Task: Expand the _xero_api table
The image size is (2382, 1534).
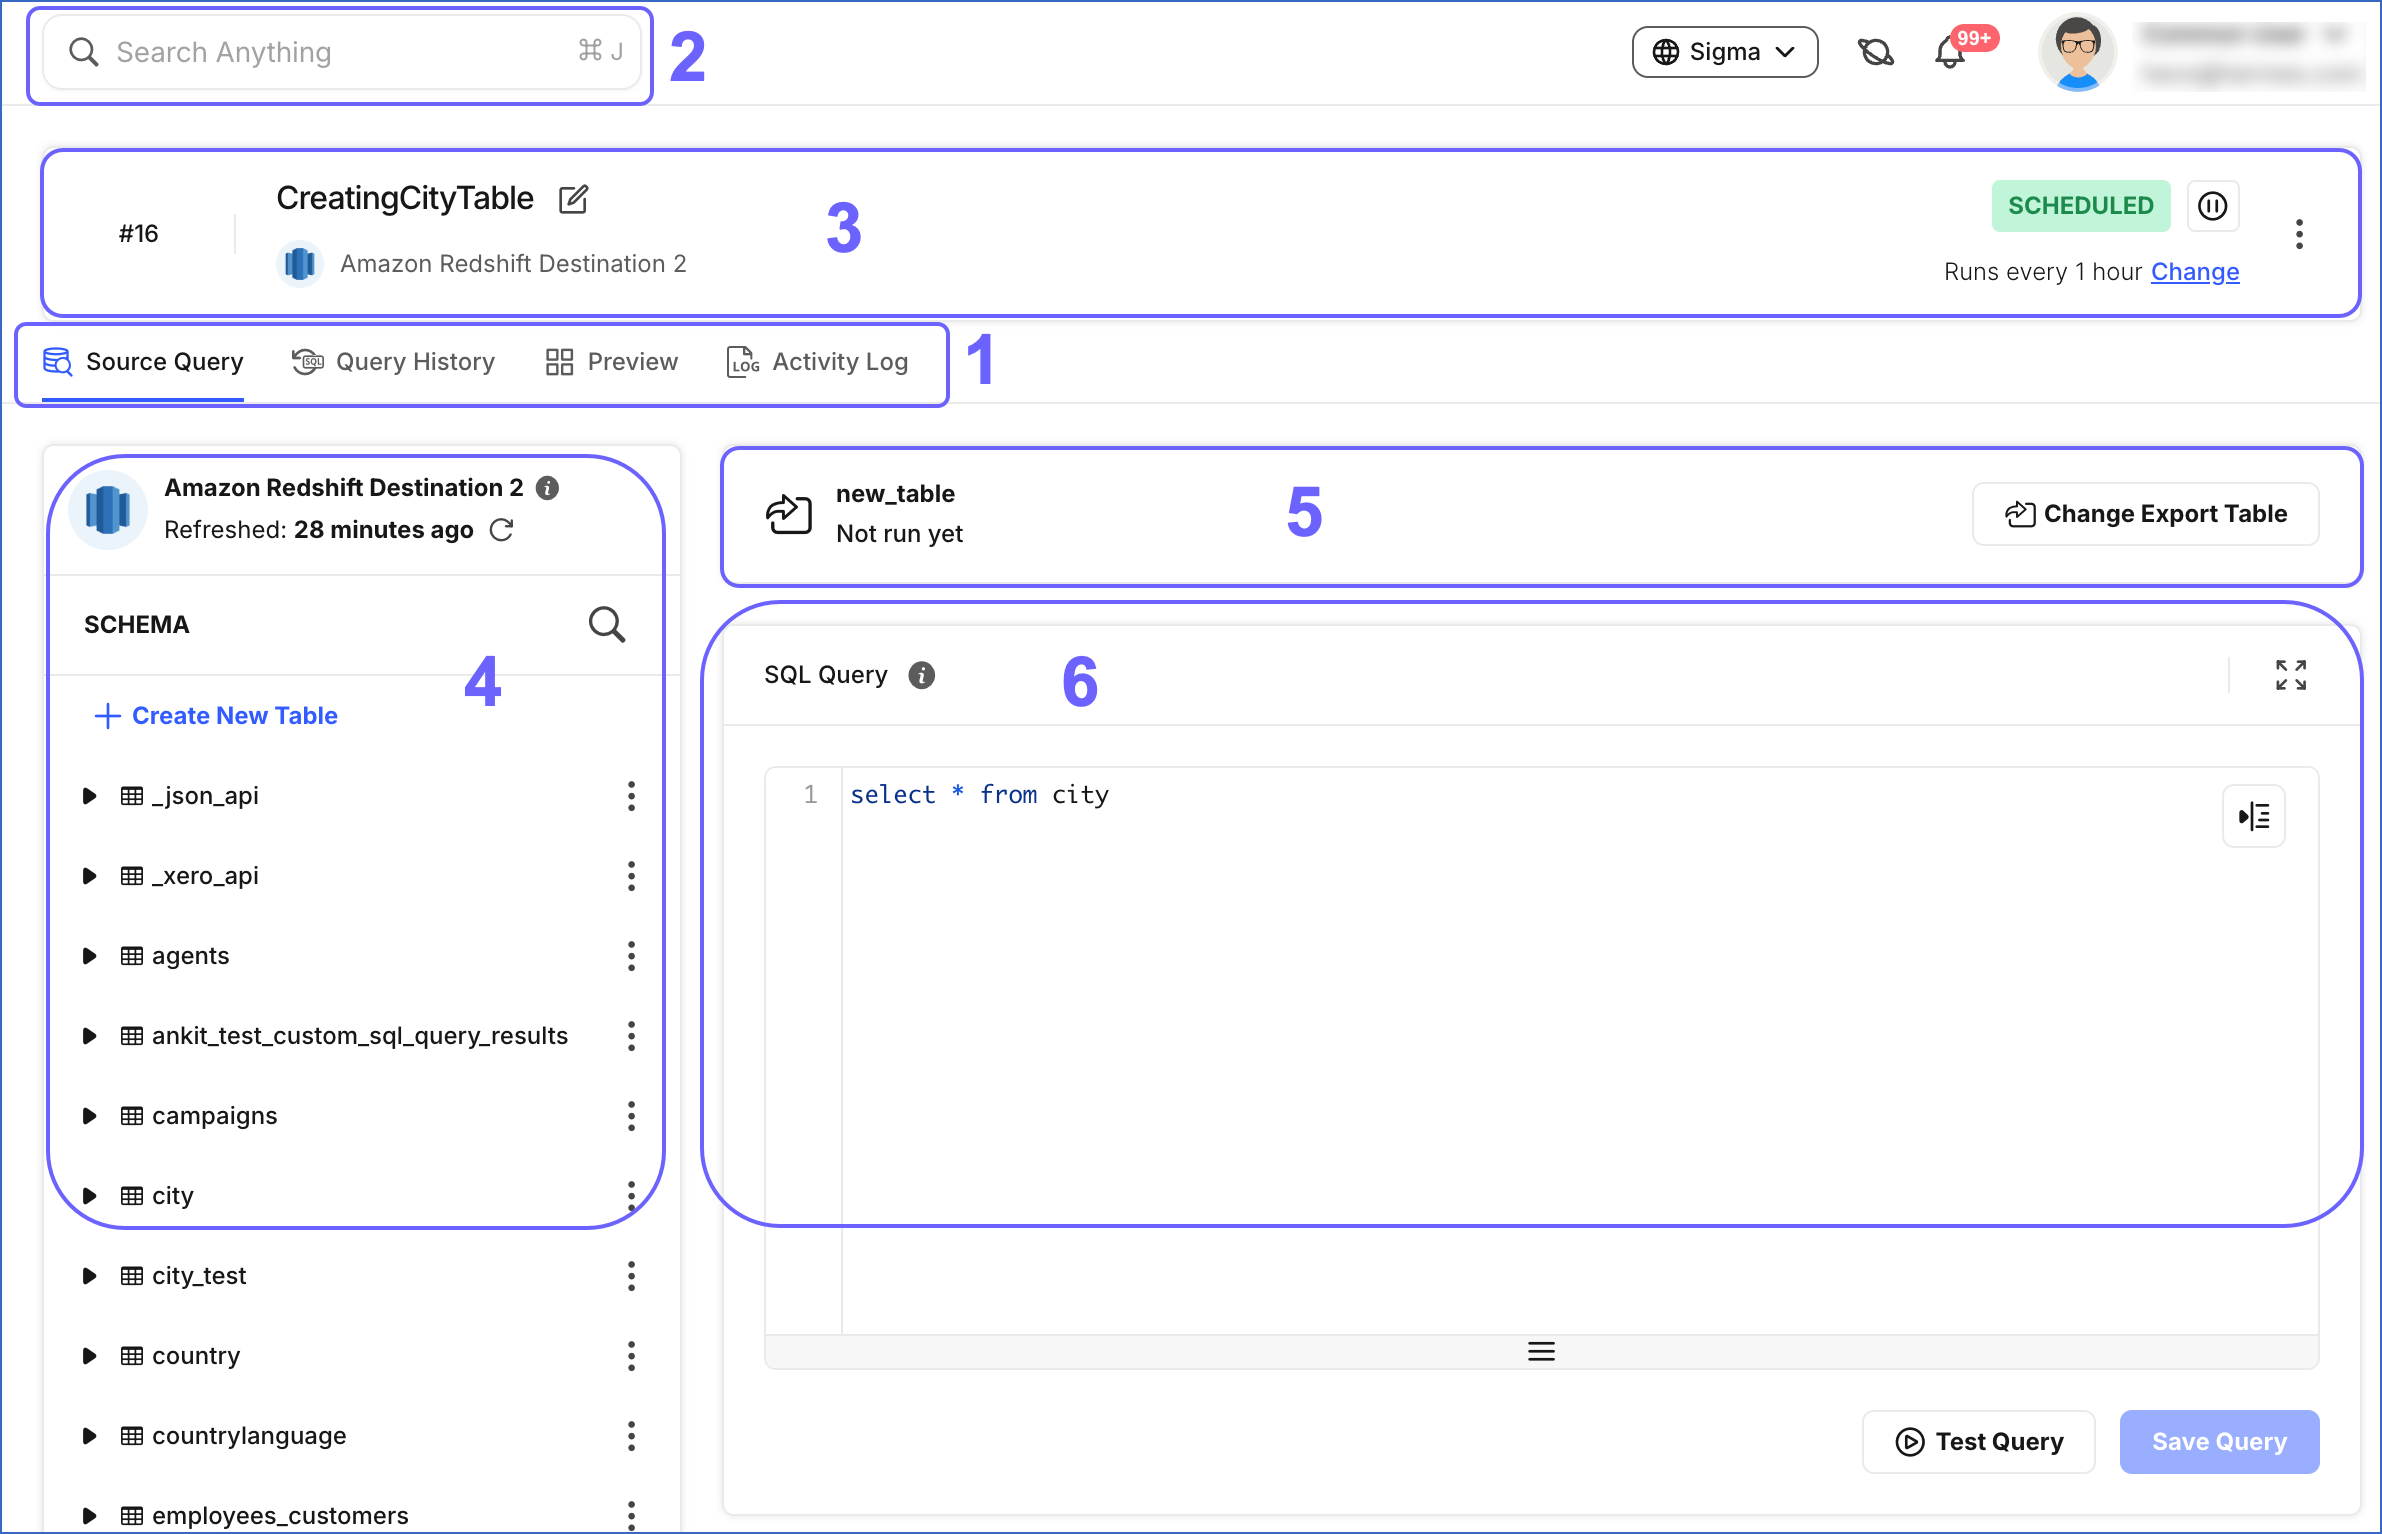Action: [89, 876]
